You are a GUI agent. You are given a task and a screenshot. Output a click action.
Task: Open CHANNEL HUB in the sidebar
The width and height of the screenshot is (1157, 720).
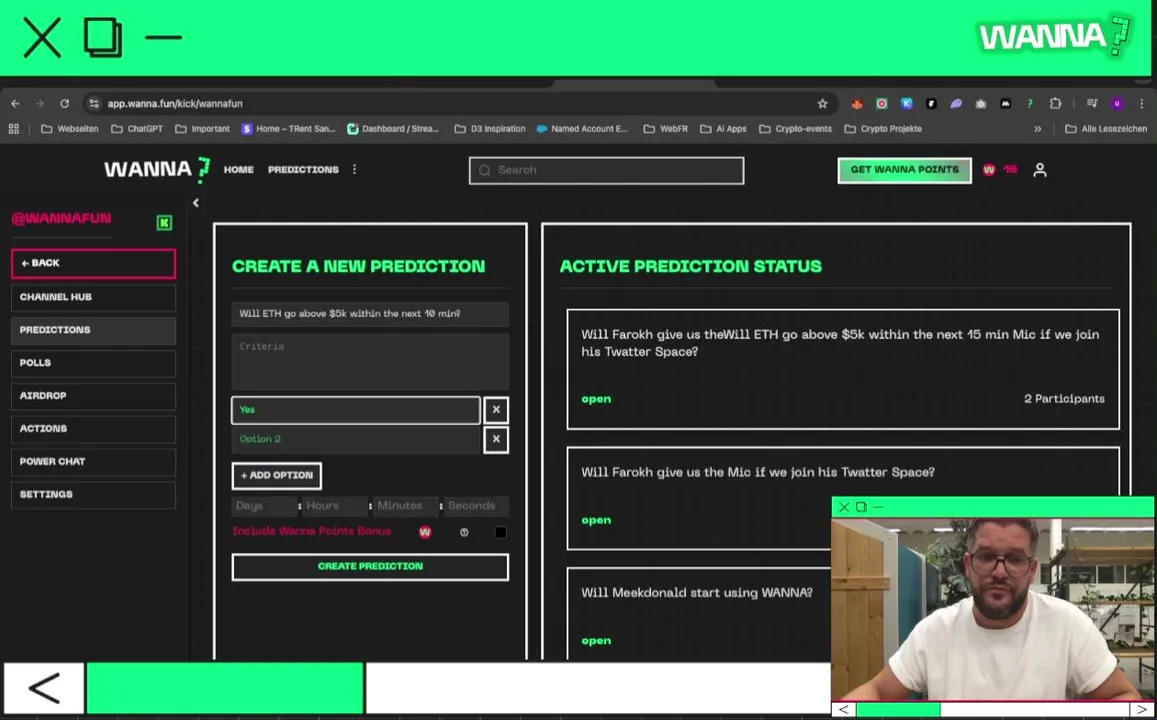[x=94, y=297]
